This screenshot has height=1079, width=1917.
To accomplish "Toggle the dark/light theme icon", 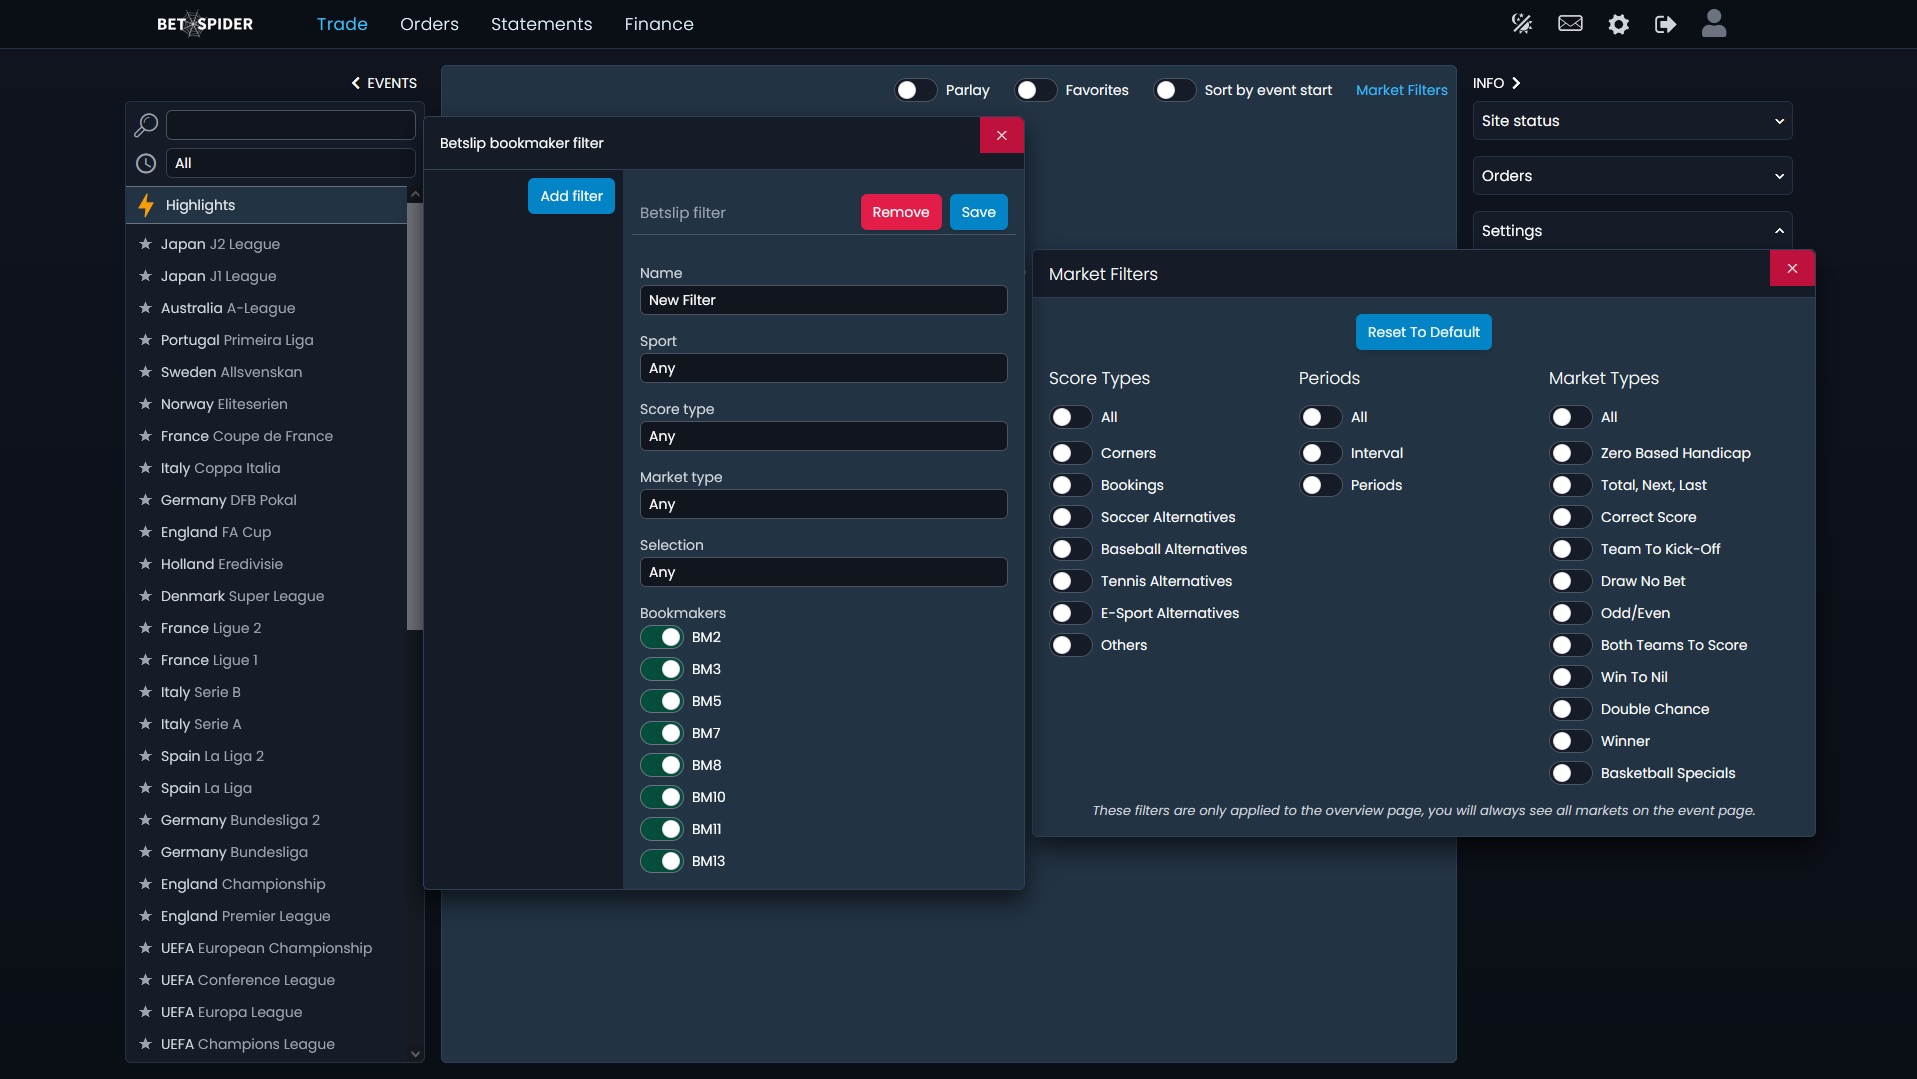I will pos(1521,24).
